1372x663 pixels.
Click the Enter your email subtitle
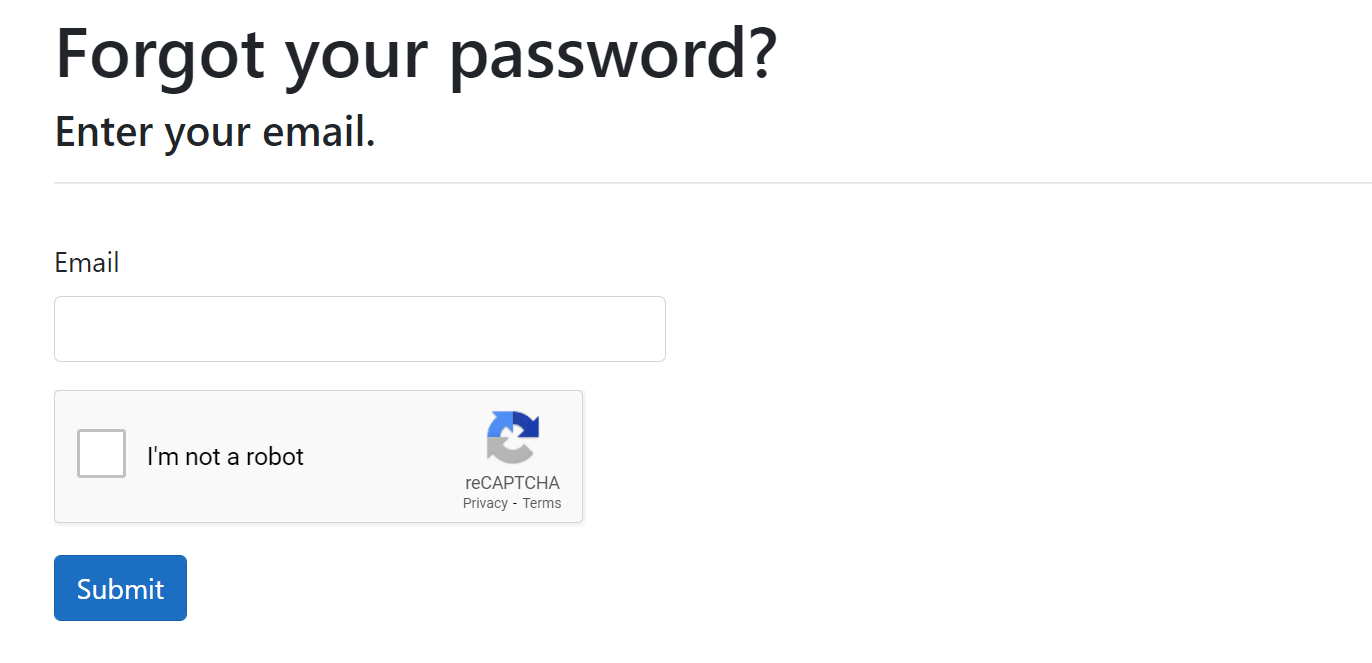click(215, 131)
